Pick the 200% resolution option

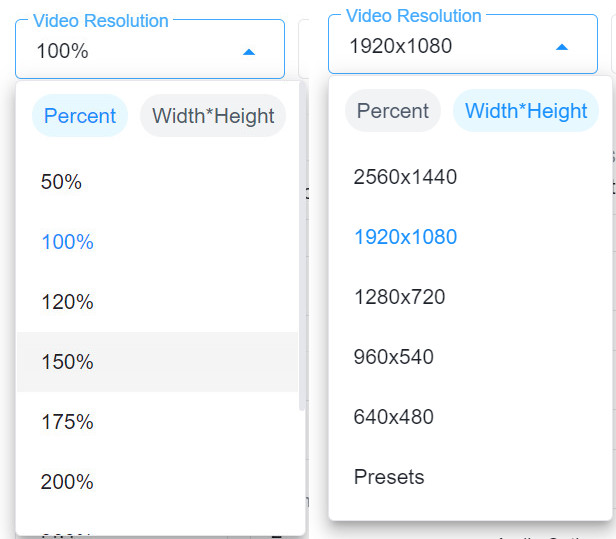[x=67, y=482]
